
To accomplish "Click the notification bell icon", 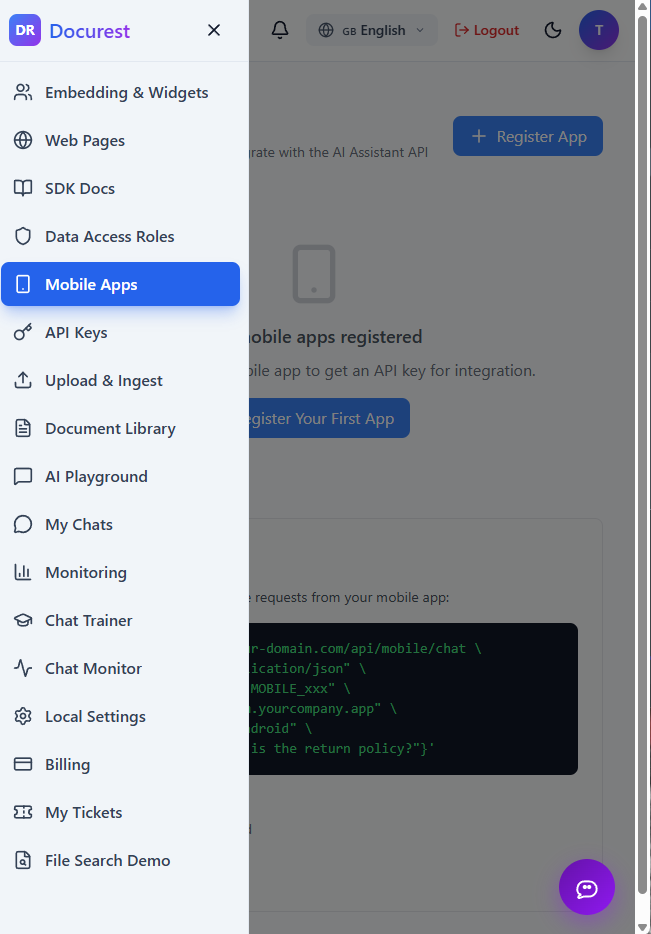I will [280, 30].
